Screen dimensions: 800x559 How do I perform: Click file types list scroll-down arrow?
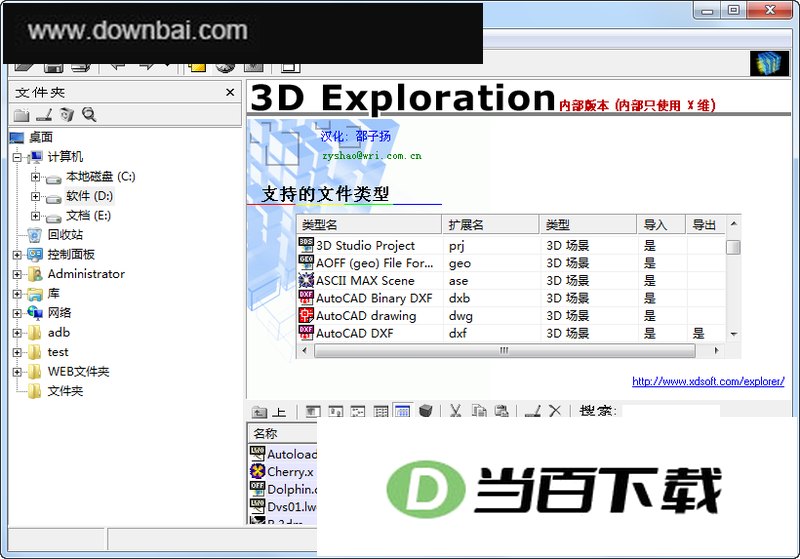[733, 335]
